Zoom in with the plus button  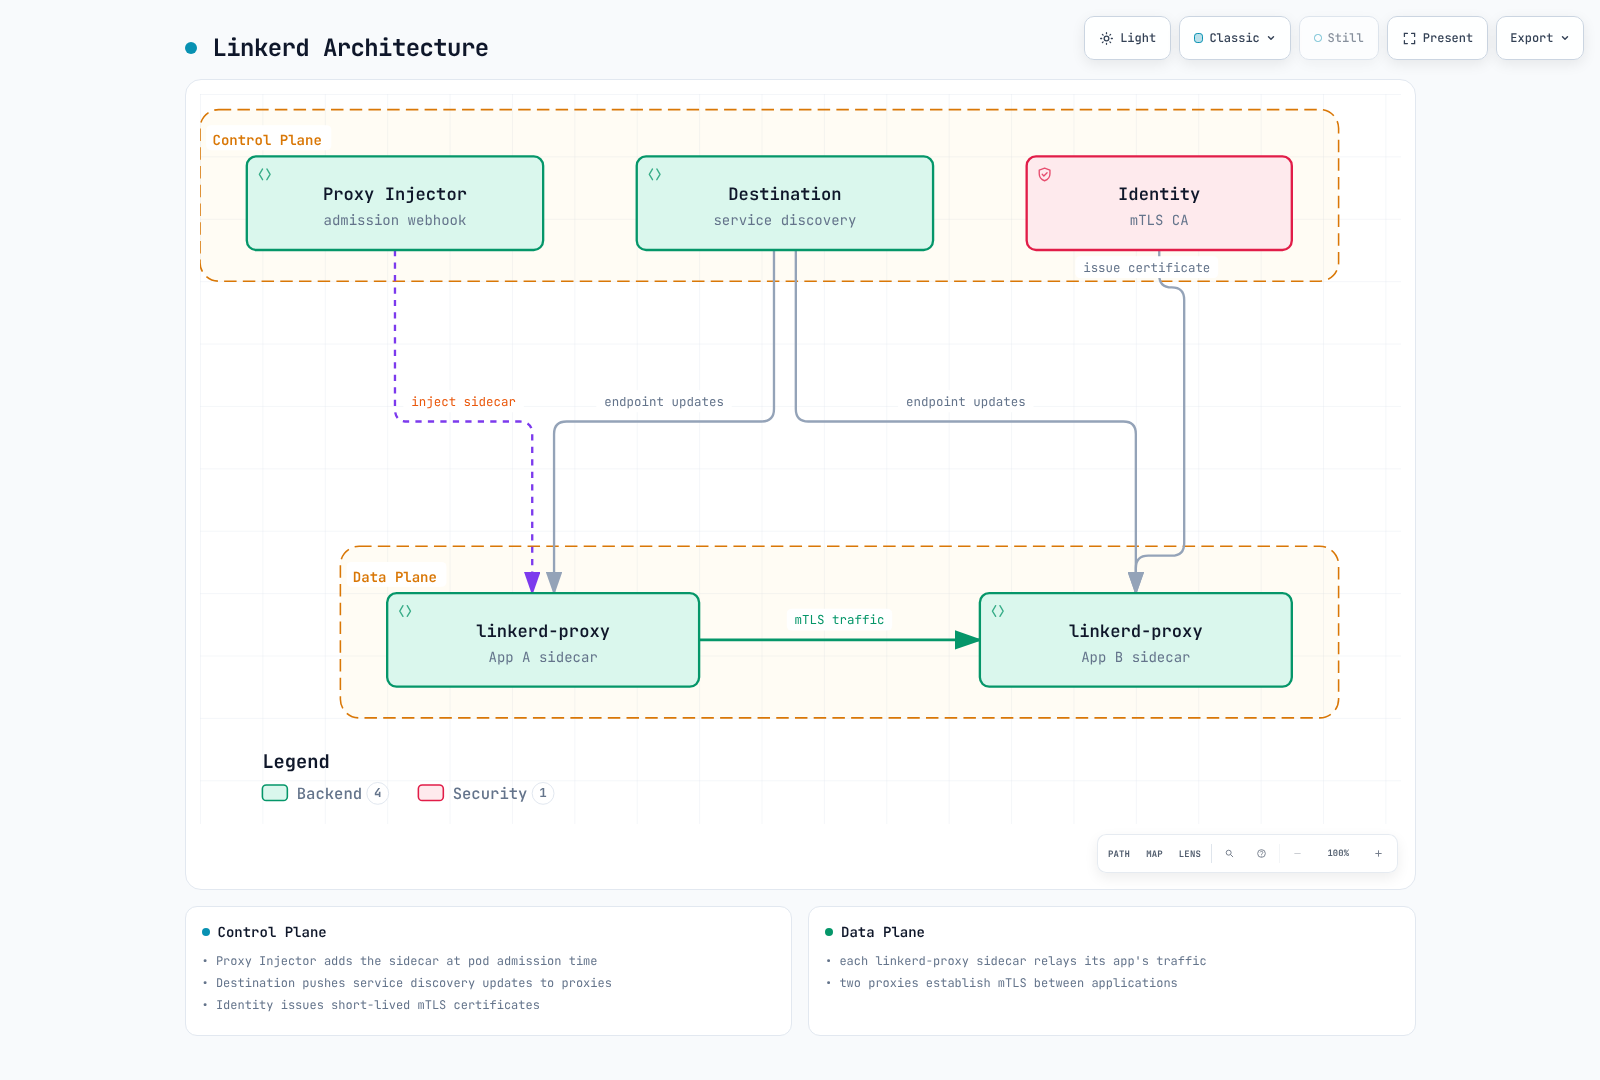(x=1378, y=854)
